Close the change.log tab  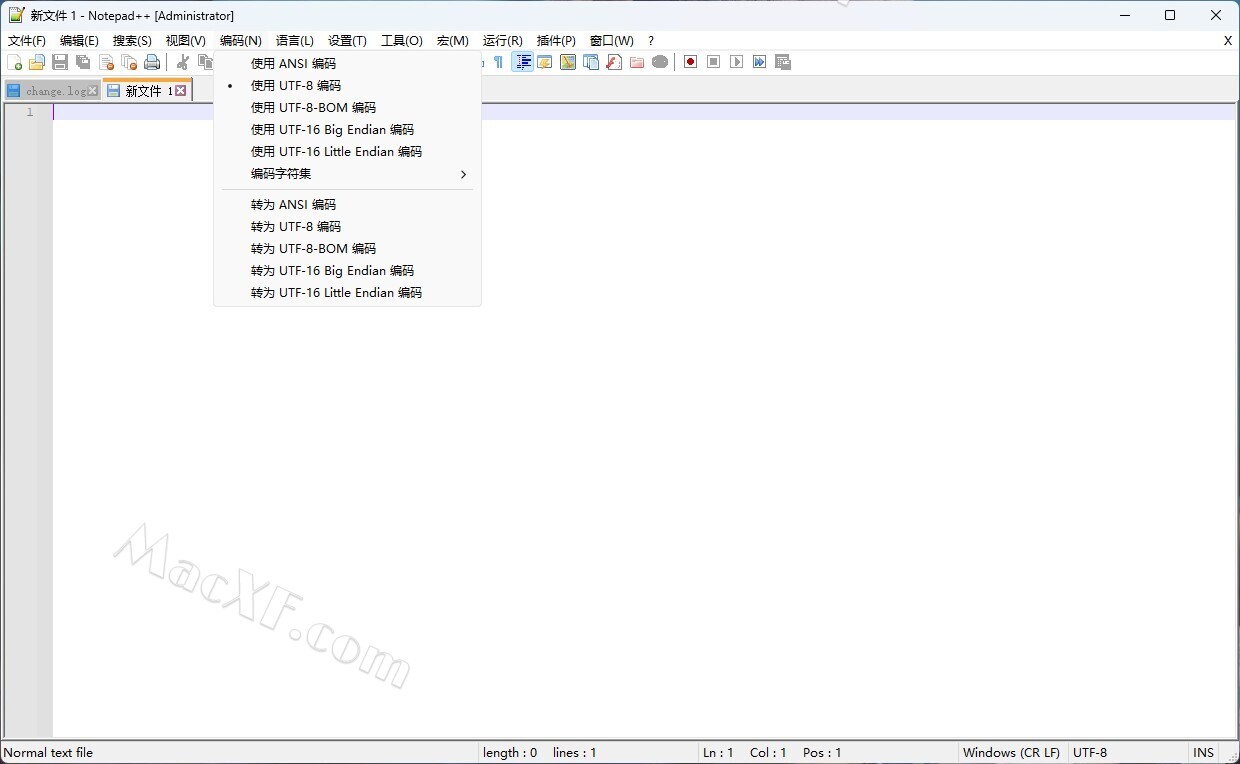[x=93, y=91]
